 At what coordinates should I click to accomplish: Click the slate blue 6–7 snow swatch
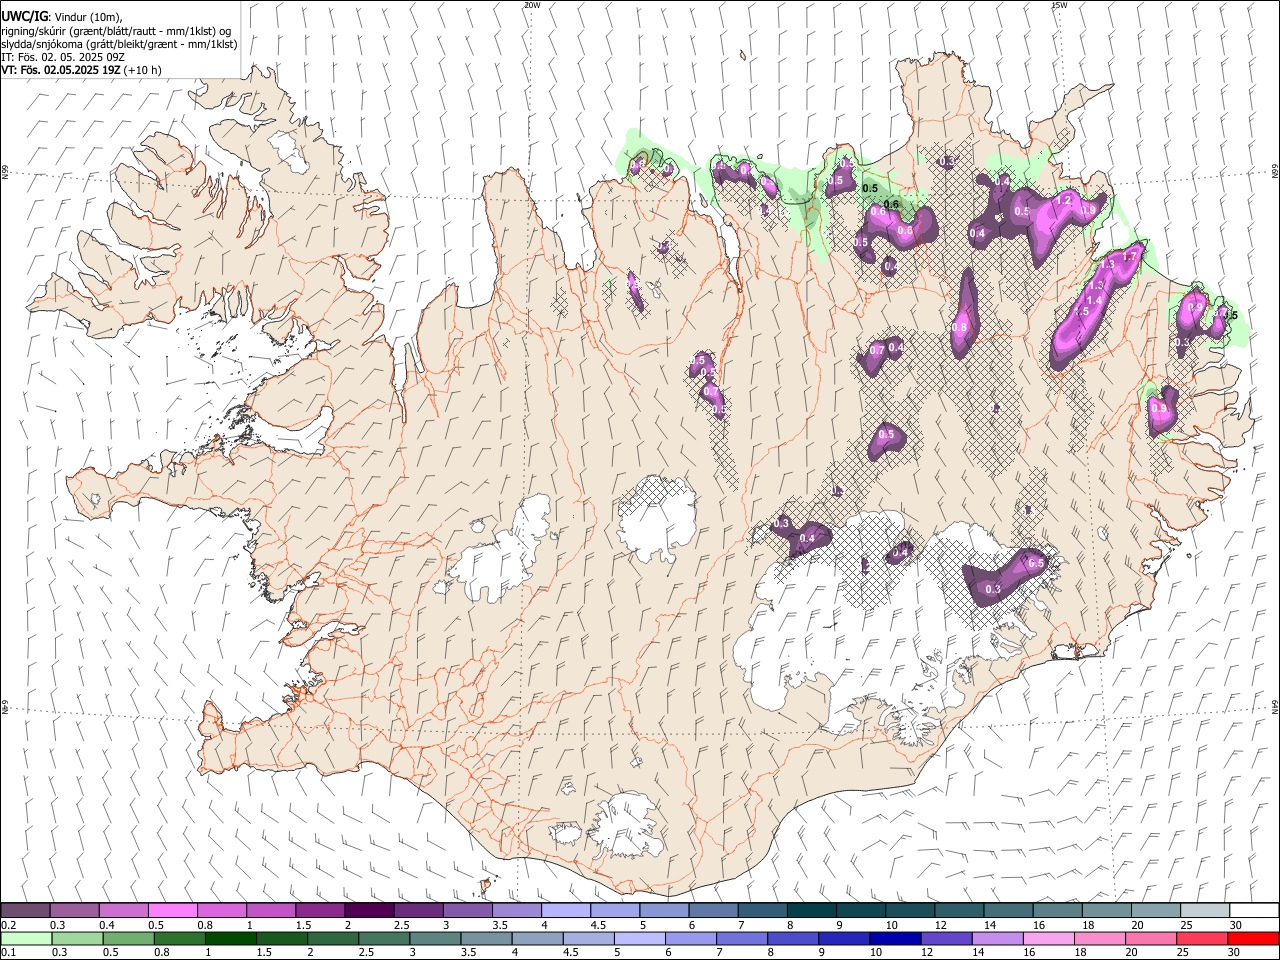pyautogui.click(x=713, y=911)
